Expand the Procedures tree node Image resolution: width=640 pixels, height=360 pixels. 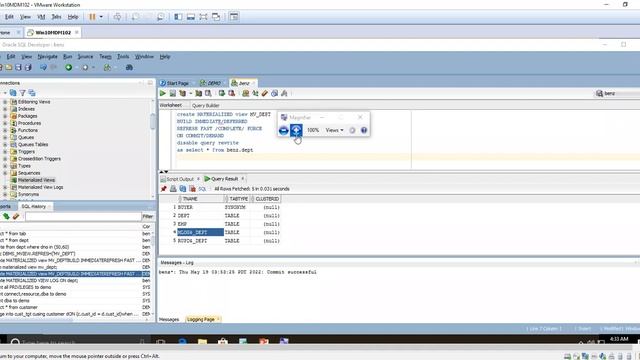click(x=5, y=123)
